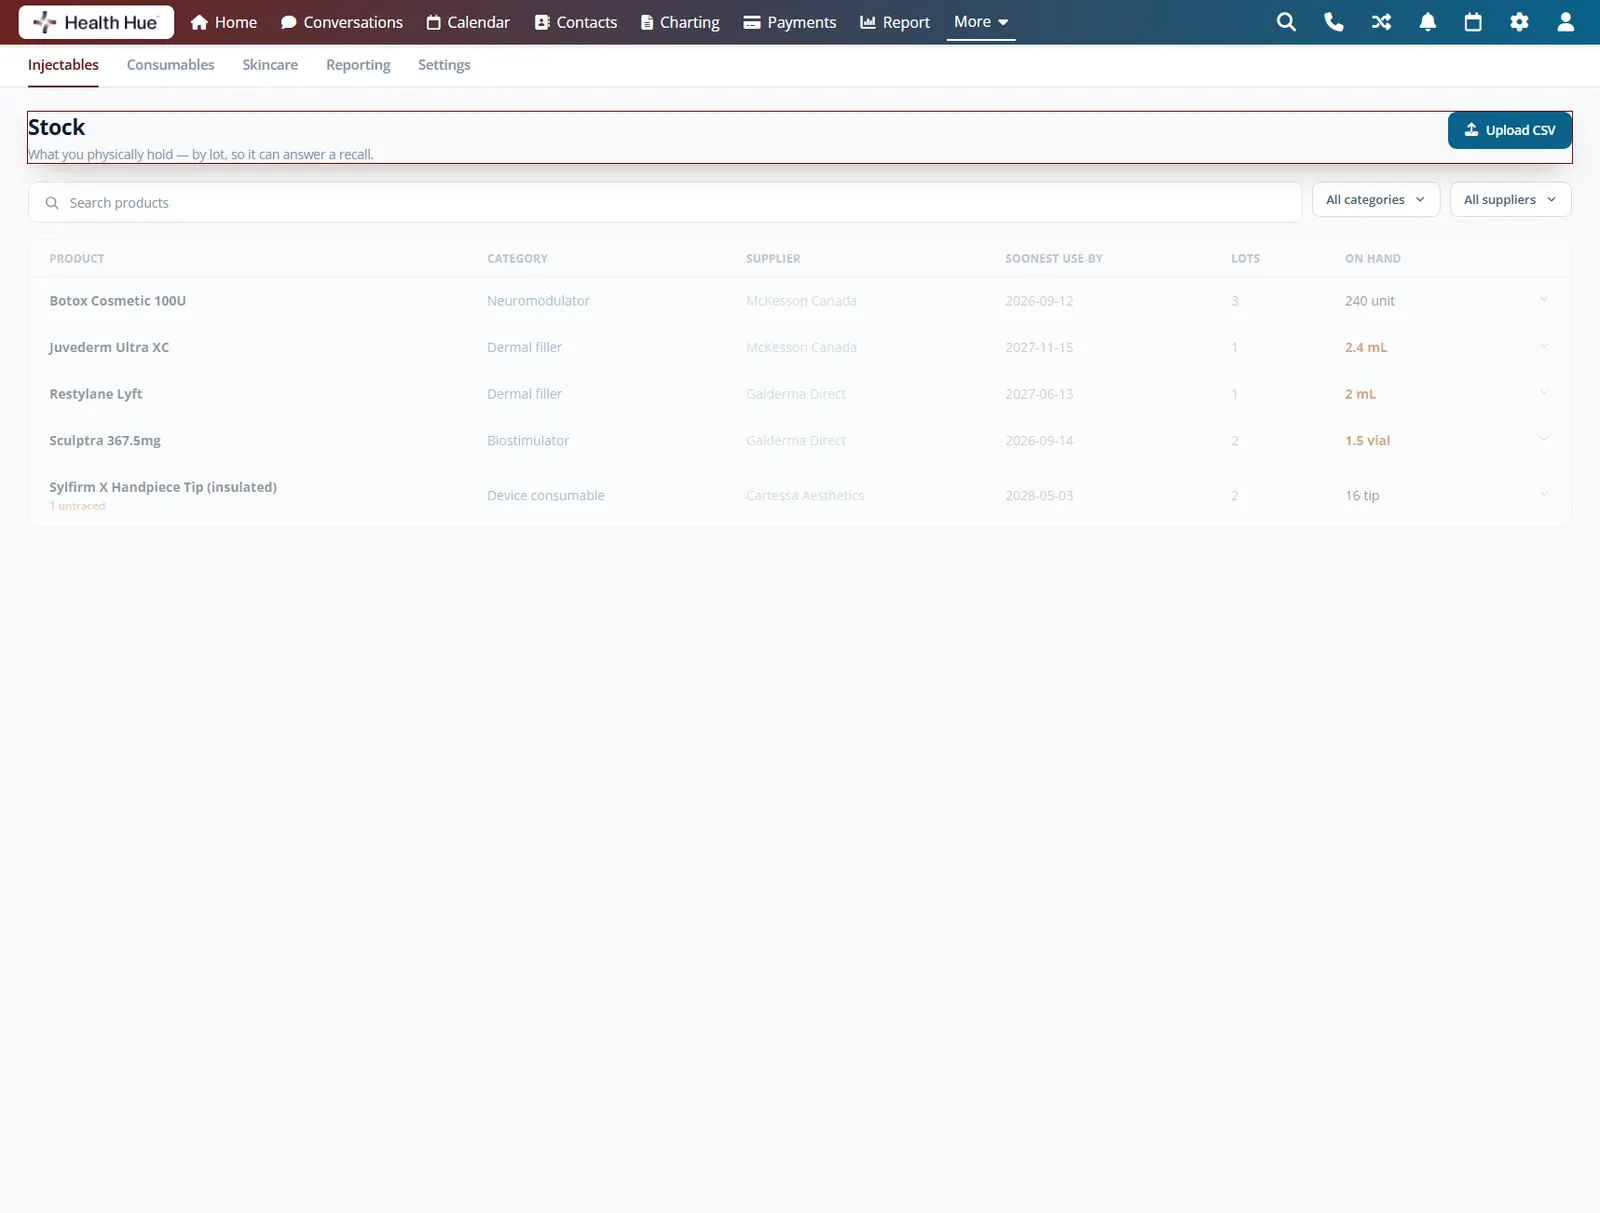Open the user profile icon
This screenshot has height=1213, width=1600.
click(1566, 22)
